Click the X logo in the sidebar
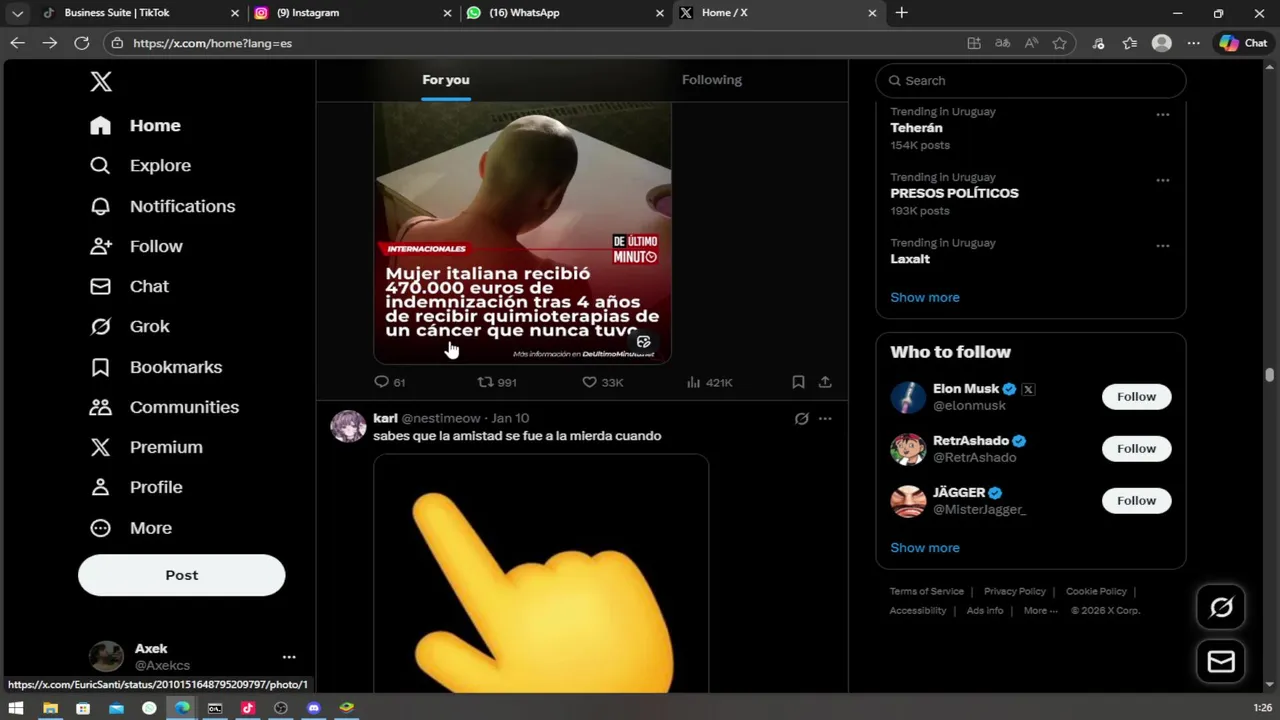This screenshot has height=720, width=1280. [101, 82]
